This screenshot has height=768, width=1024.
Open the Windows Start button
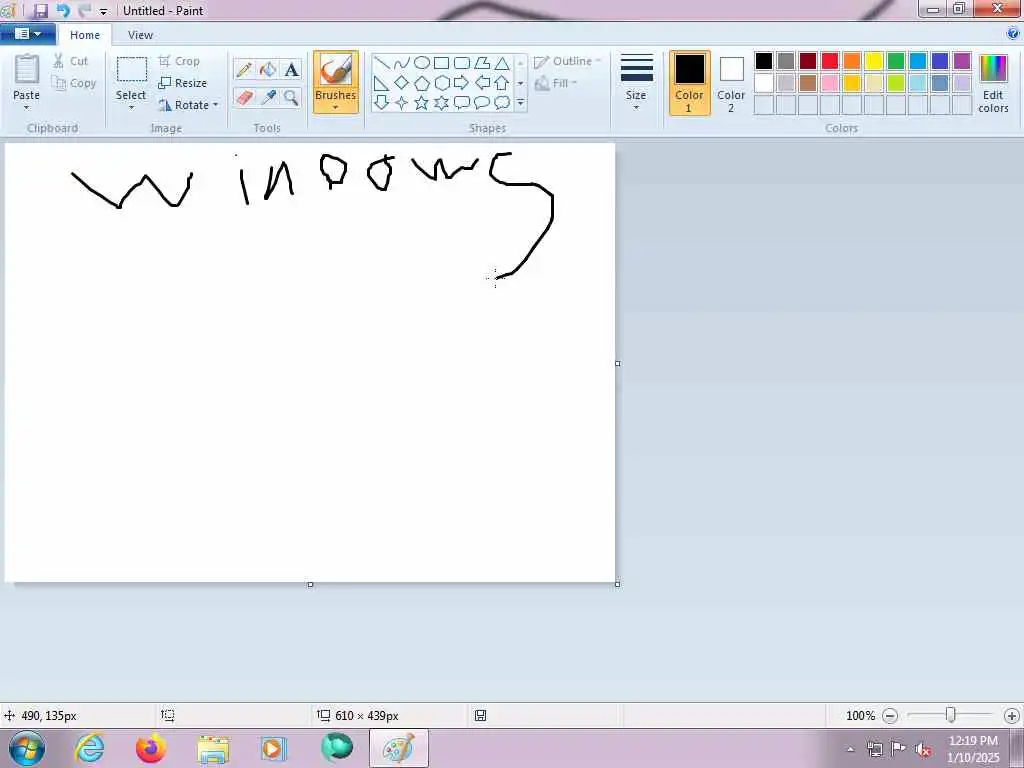[x=27, y=748]
